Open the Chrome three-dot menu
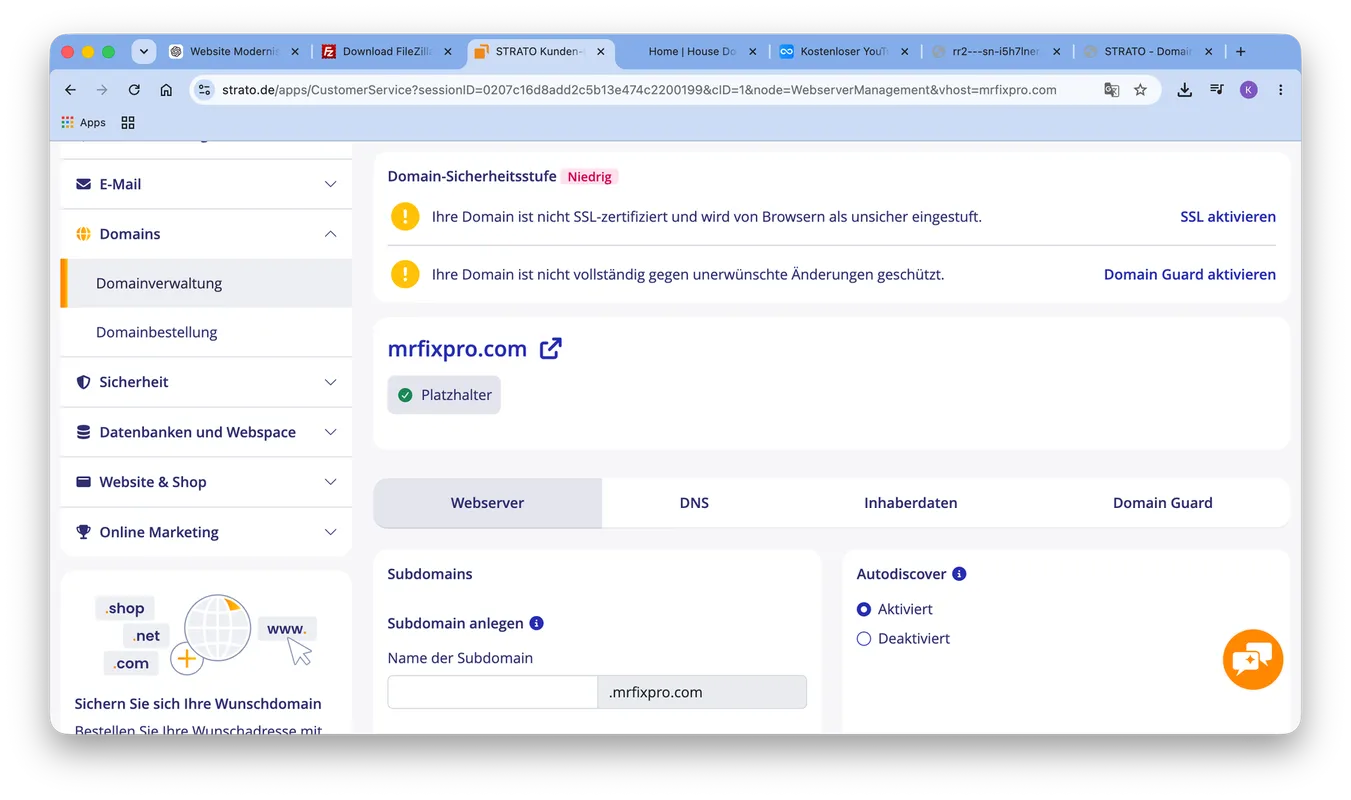 pos(1280,90)
